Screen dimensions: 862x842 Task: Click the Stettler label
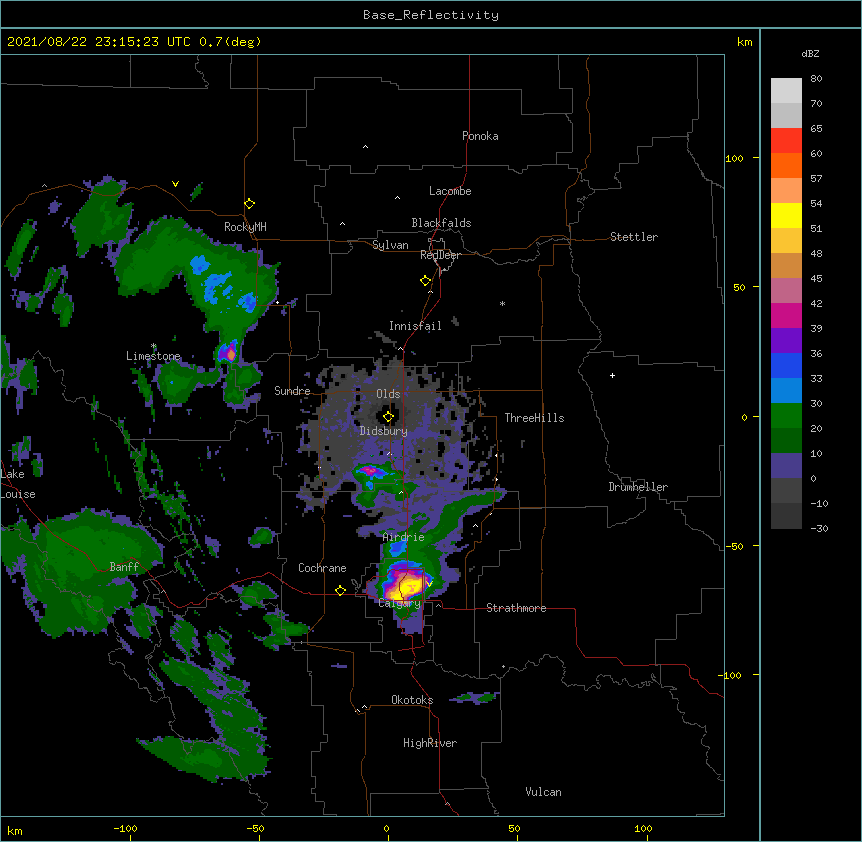tap(634, 237)
